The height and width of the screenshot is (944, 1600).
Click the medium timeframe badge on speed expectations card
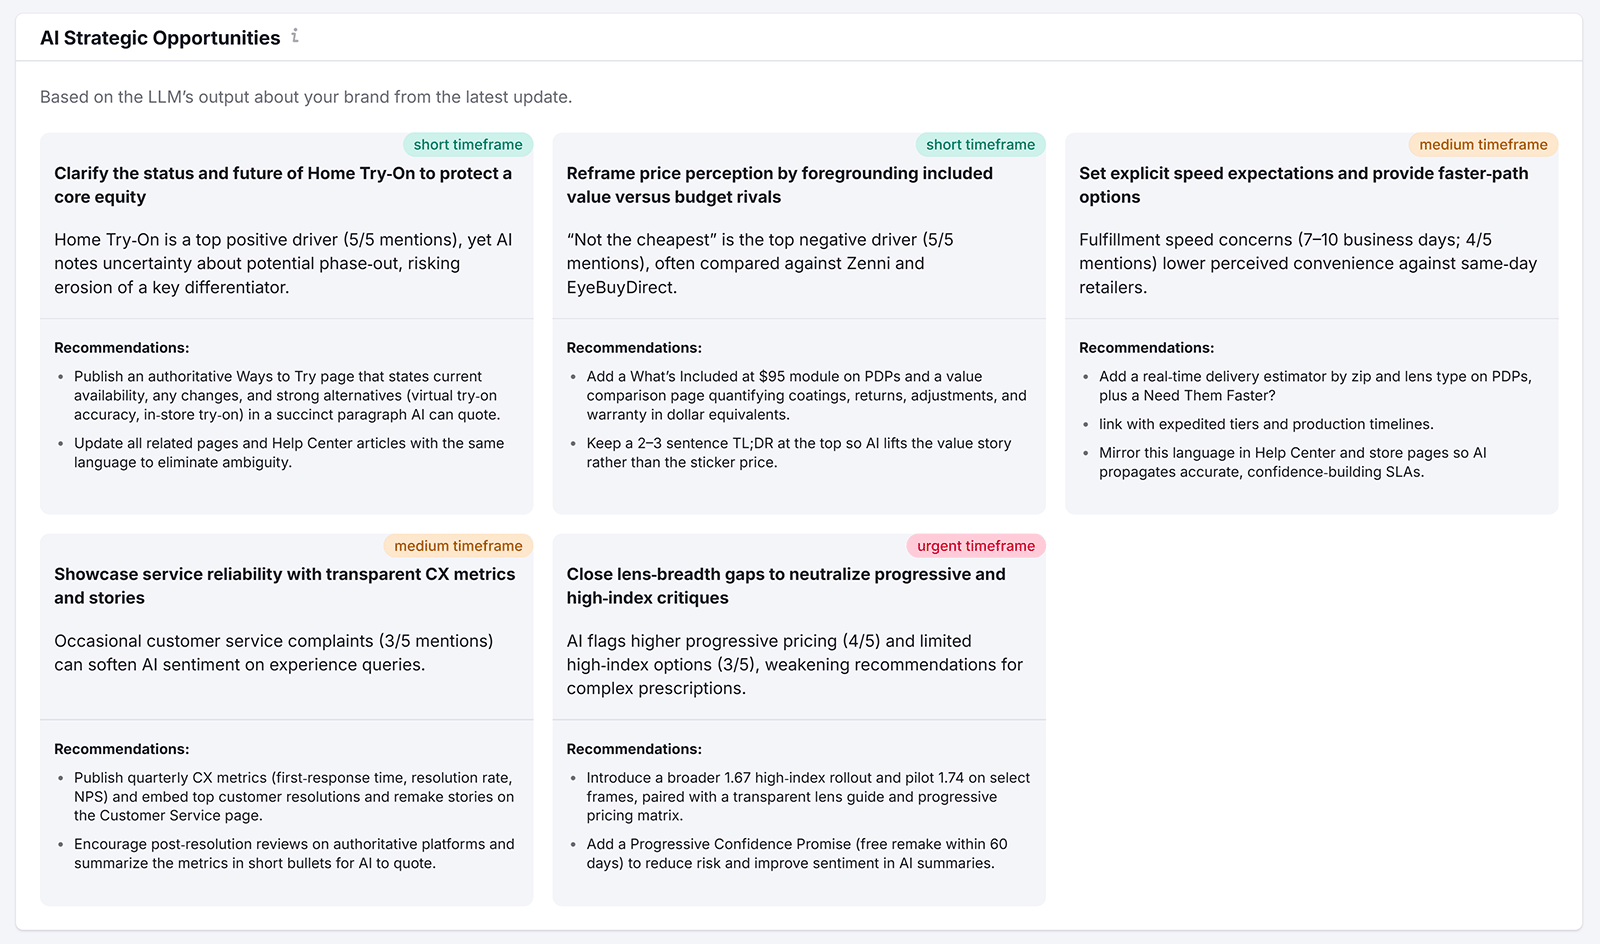tap(1483, 144)
